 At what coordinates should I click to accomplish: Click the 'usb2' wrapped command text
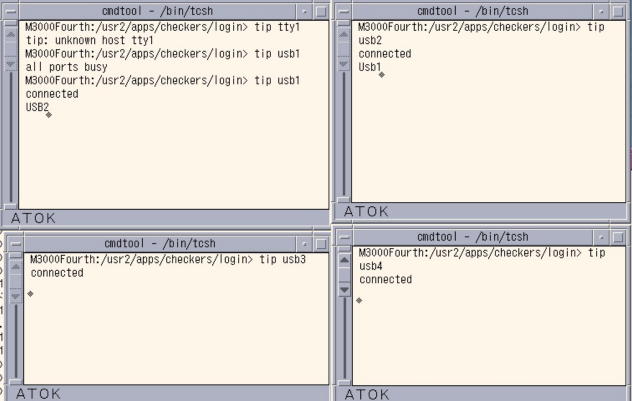pos(370,40)
